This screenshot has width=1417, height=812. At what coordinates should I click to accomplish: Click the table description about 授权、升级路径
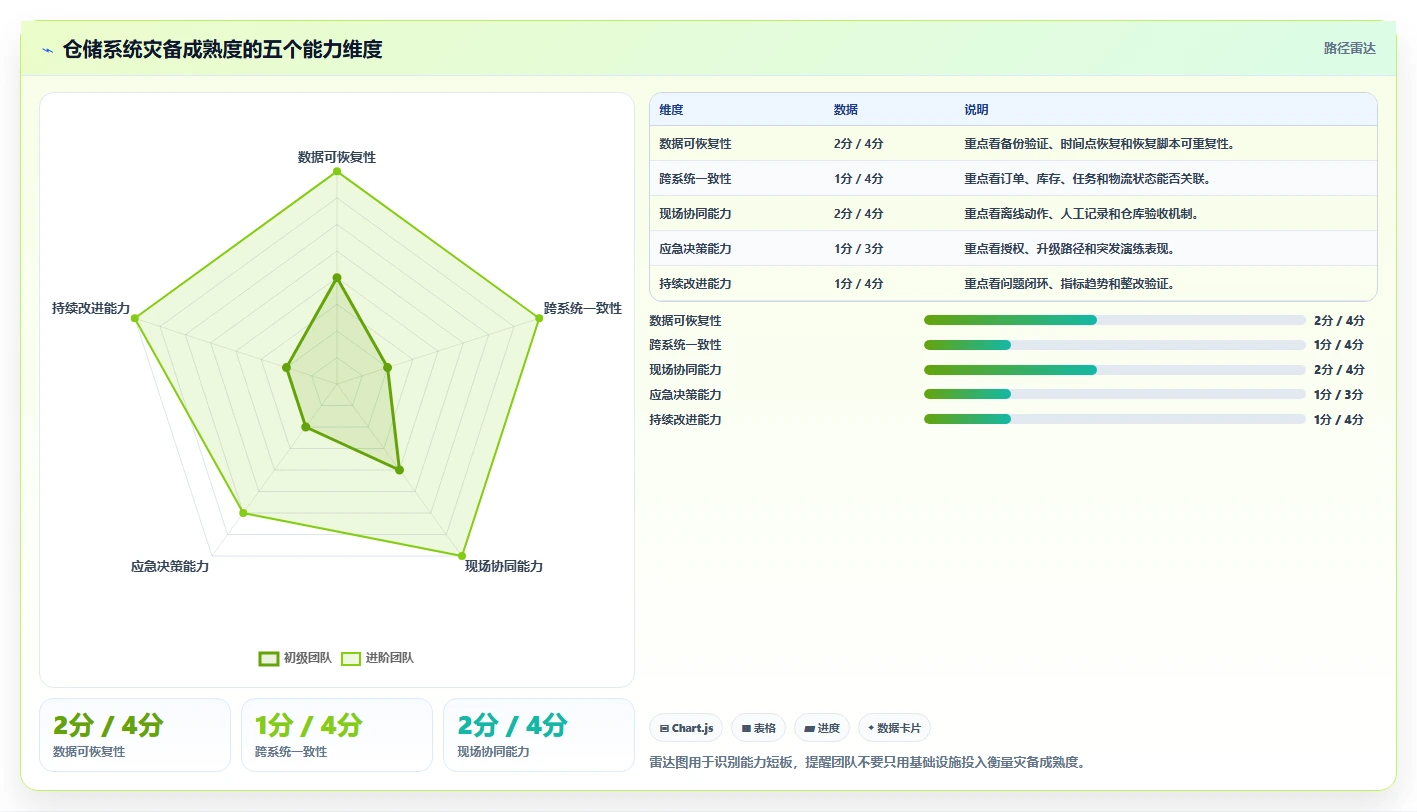tap(1069, 249)
